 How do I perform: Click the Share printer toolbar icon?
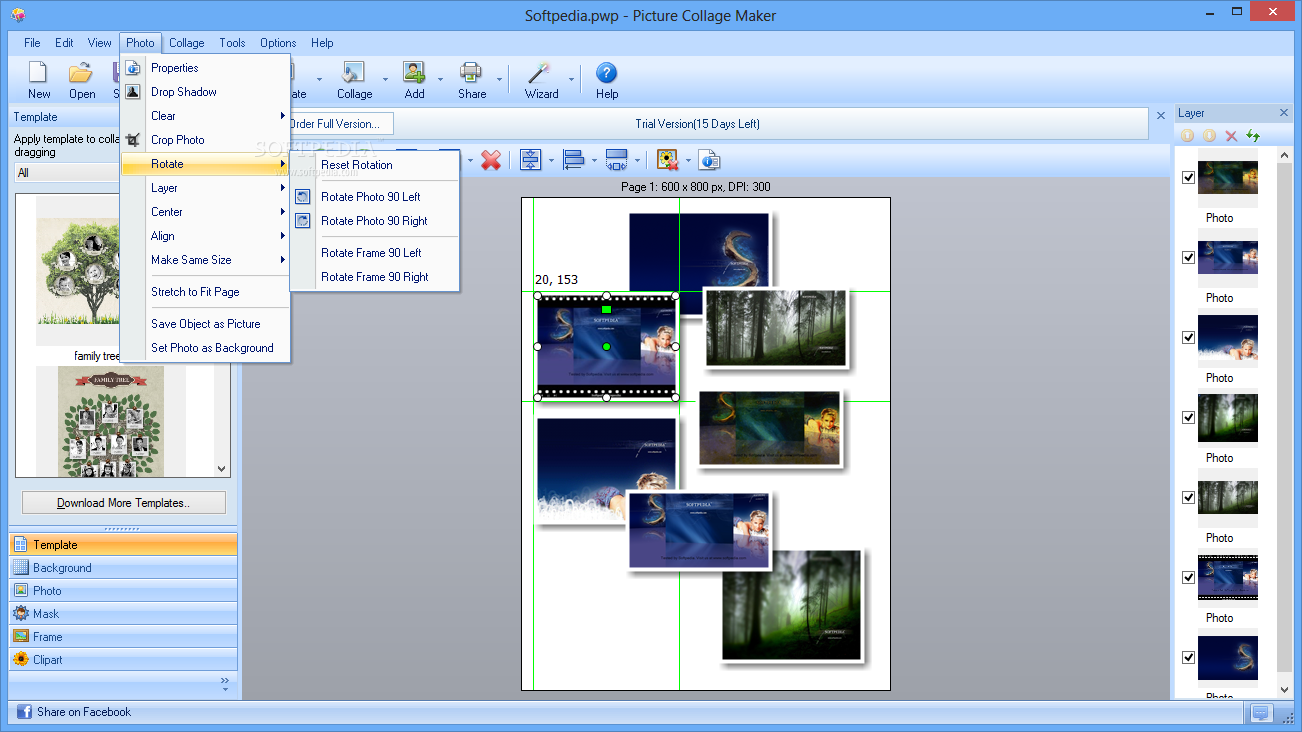pos(471,73)
